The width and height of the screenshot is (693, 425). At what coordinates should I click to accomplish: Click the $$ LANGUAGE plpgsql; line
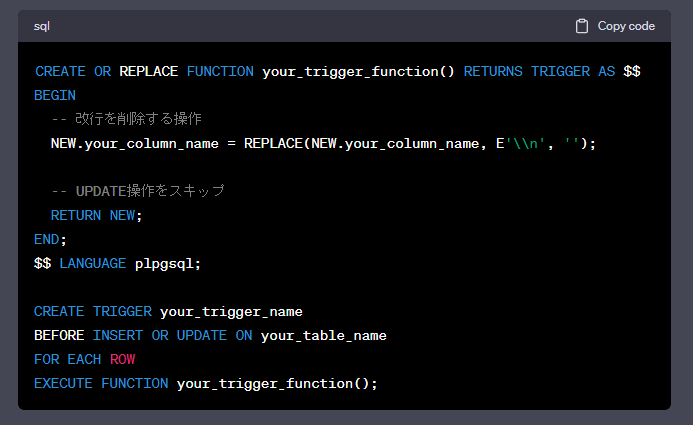117,264
